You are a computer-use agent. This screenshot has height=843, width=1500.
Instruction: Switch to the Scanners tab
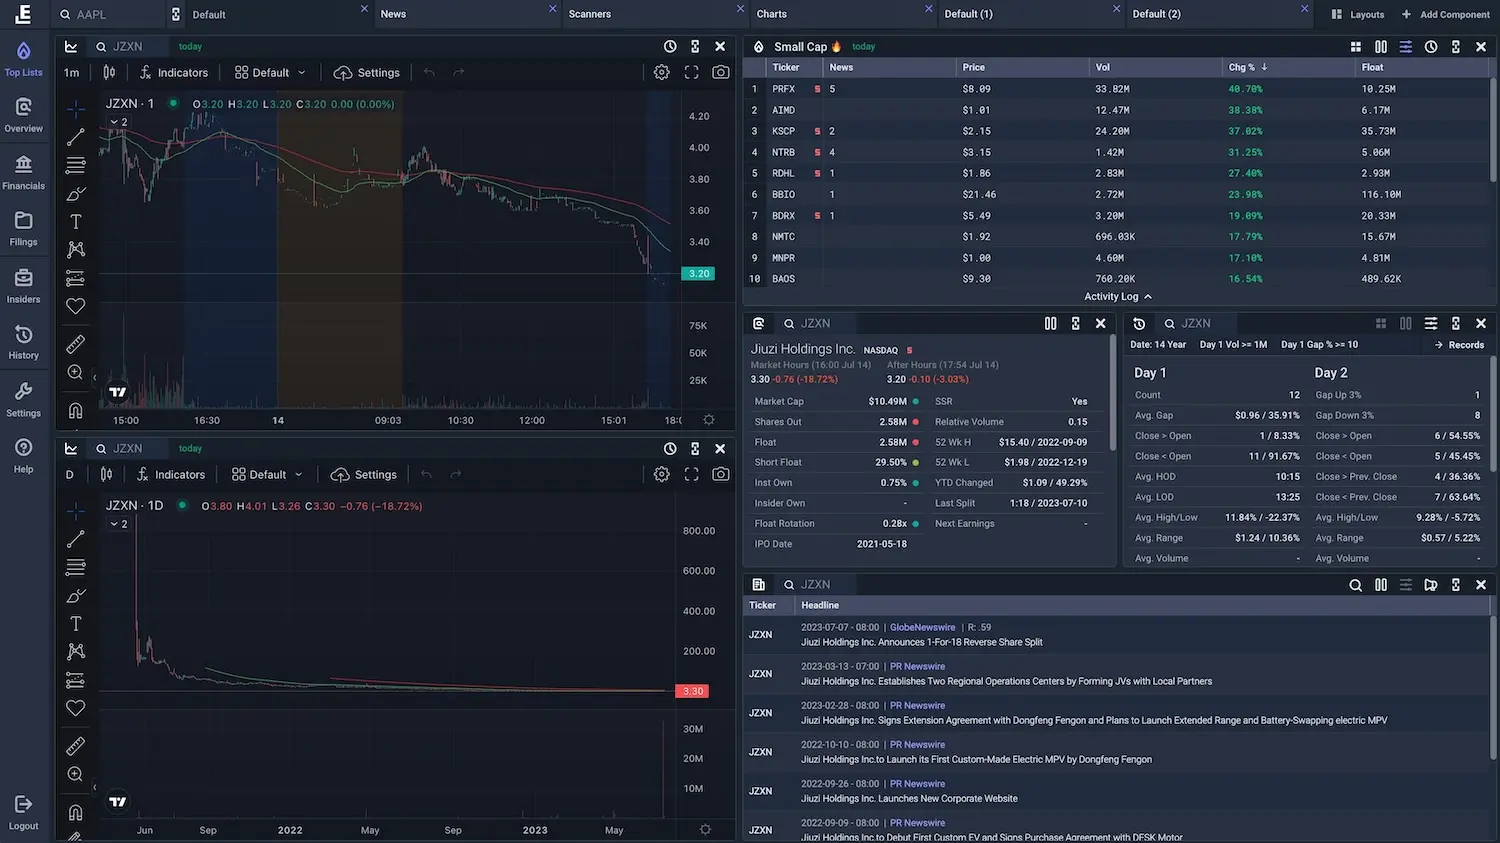click(590, 14)
